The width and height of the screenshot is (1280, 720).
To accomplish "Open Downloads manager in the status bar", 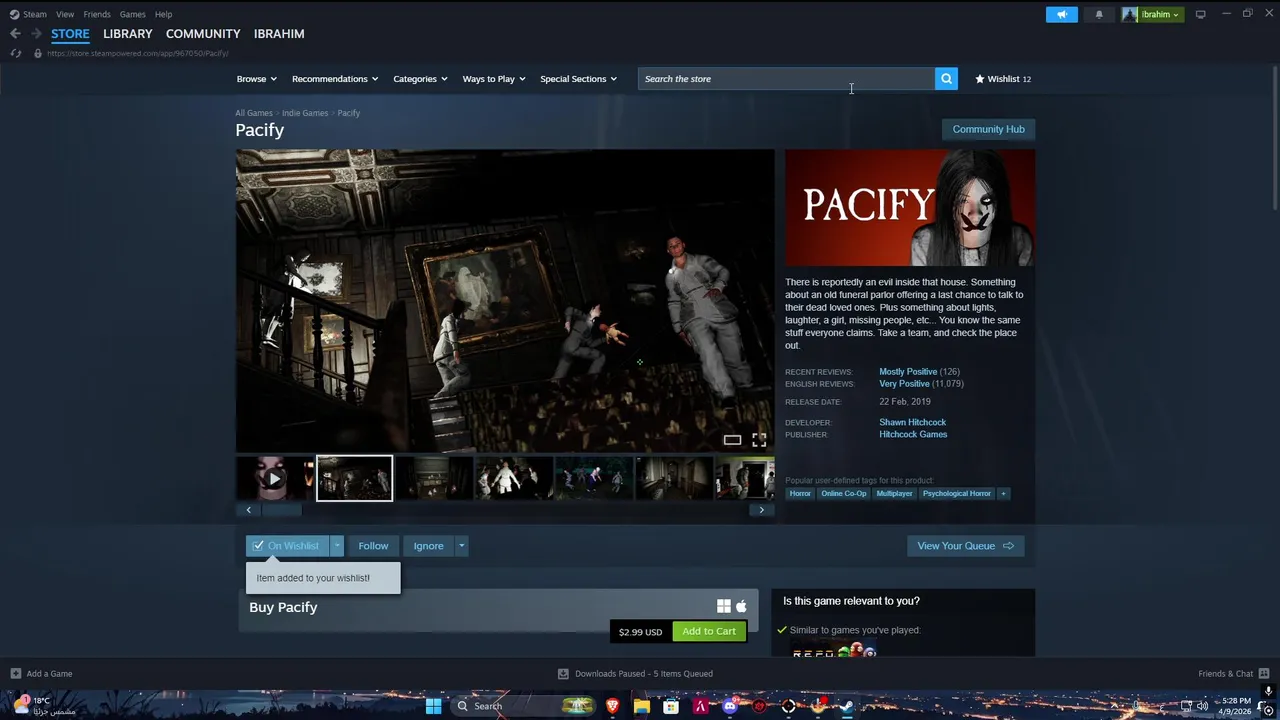I will [x=636, y=674].
